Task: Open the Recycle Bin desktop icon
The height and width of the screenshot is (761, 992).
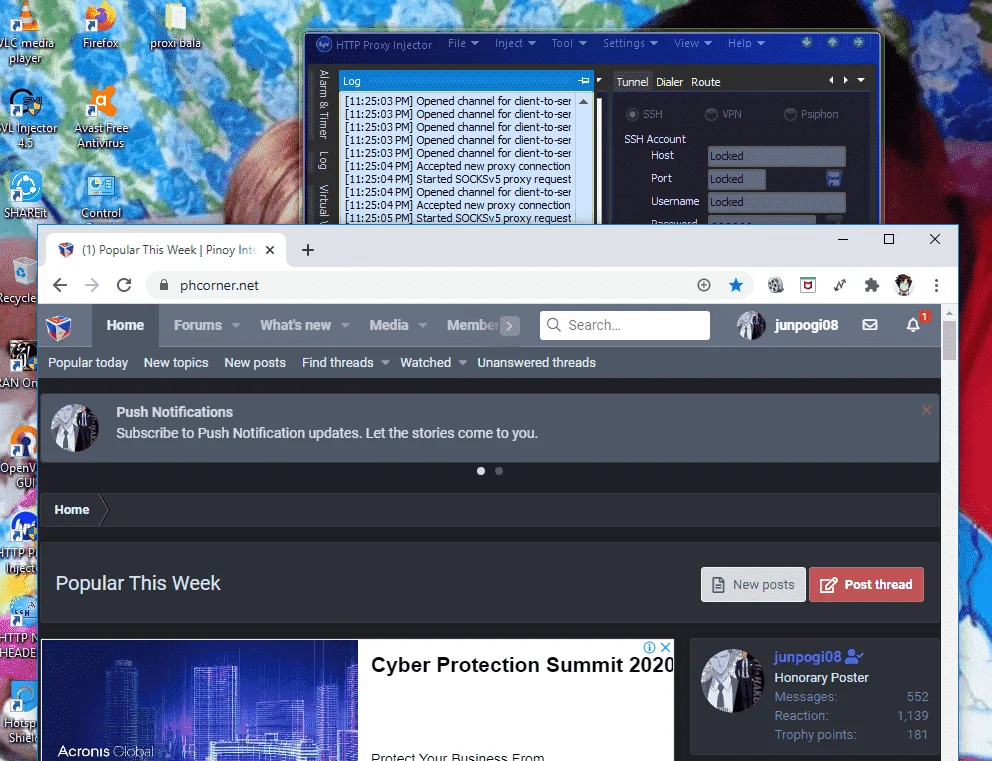Action: coord(18,280)
